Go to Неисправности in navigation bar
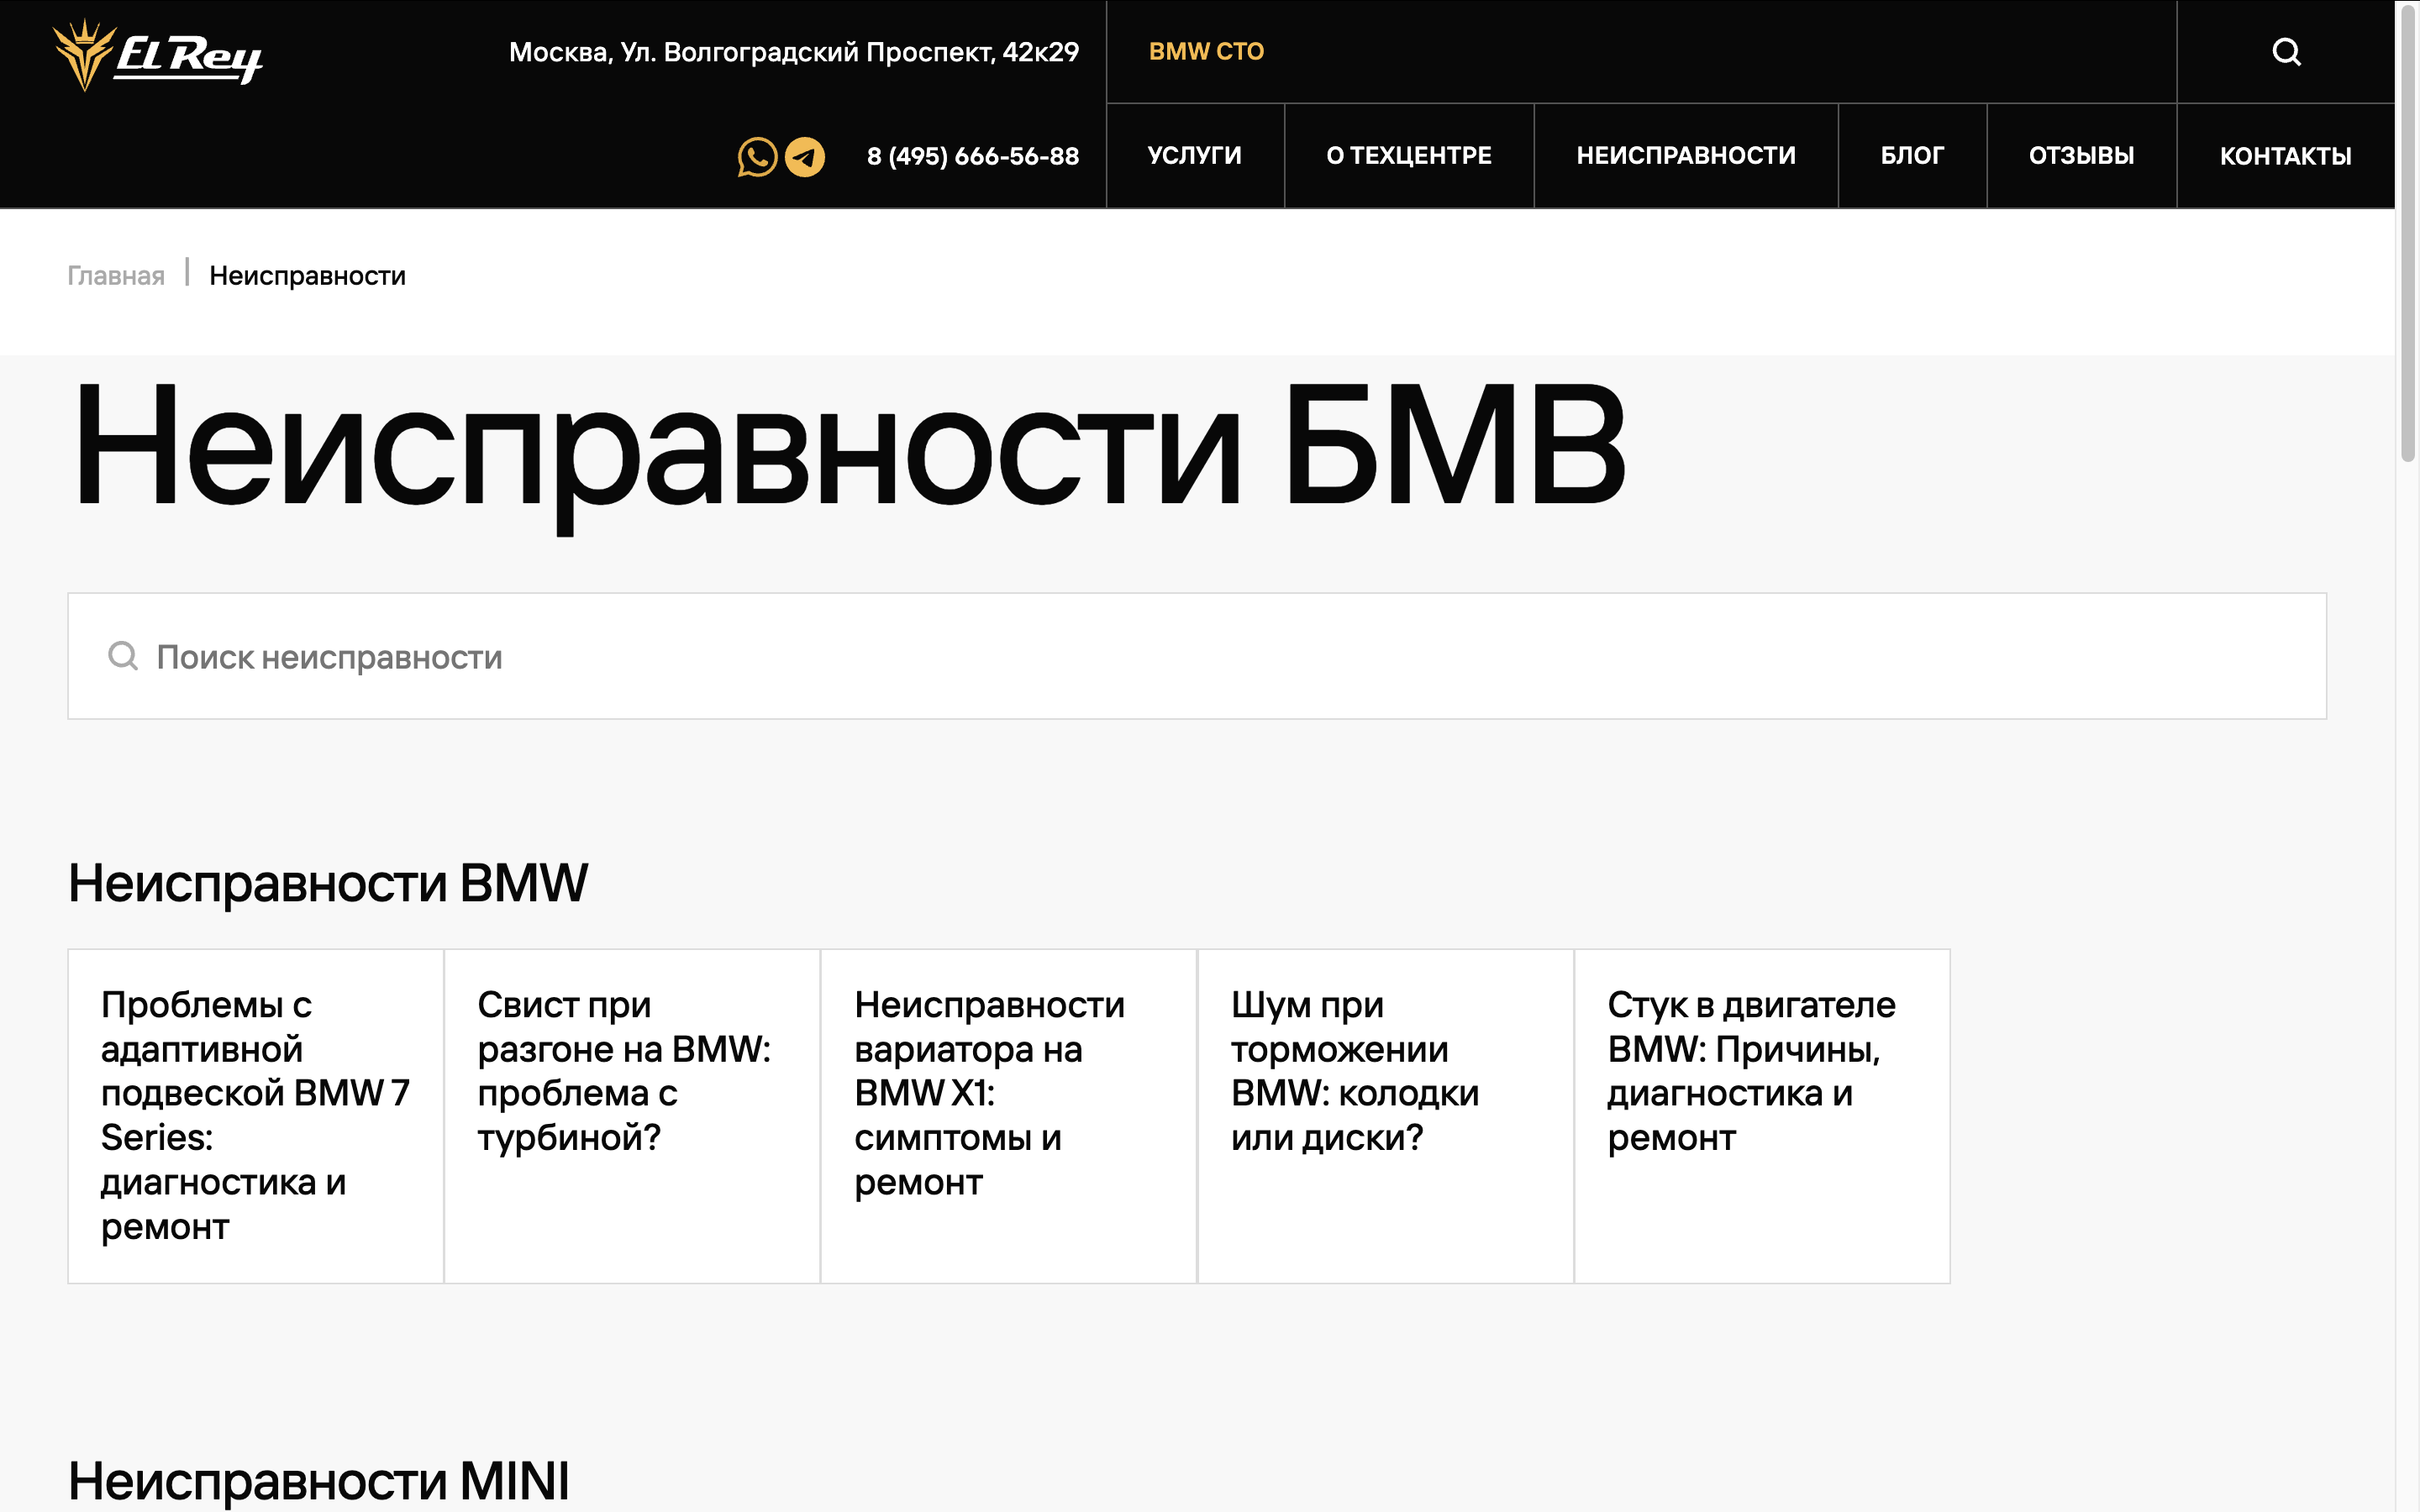The width and height of the screenshot is (2420, 1512). click(1685, 156)
